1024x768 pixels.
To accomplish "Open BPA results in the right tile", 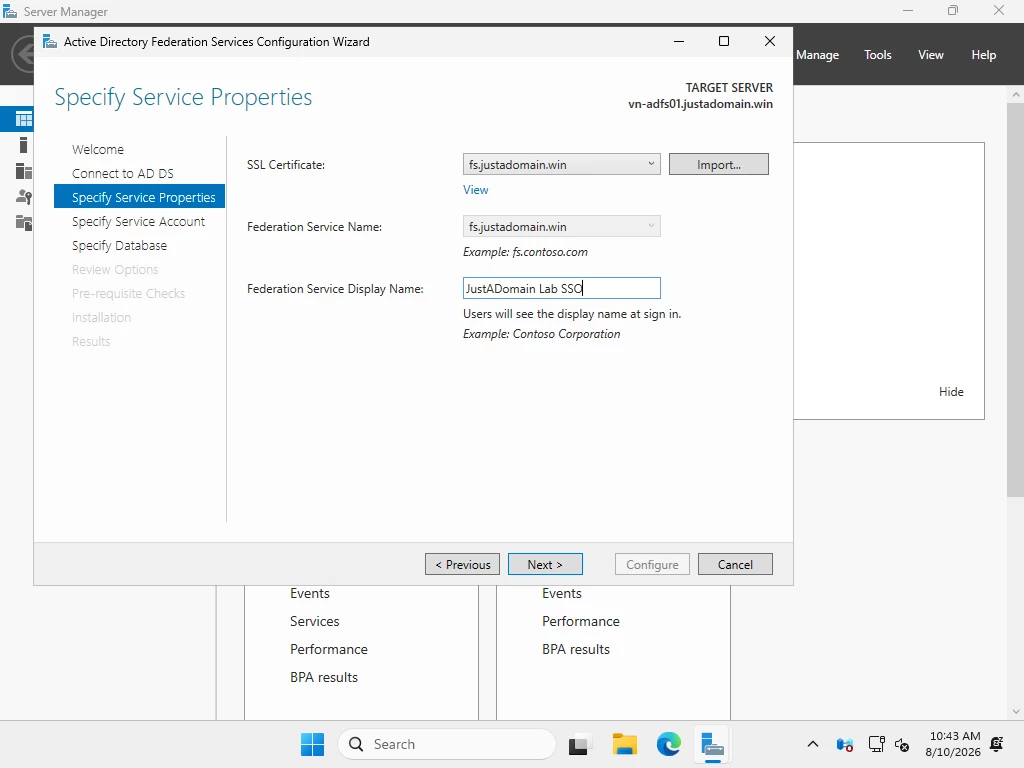I will (575, 650).
